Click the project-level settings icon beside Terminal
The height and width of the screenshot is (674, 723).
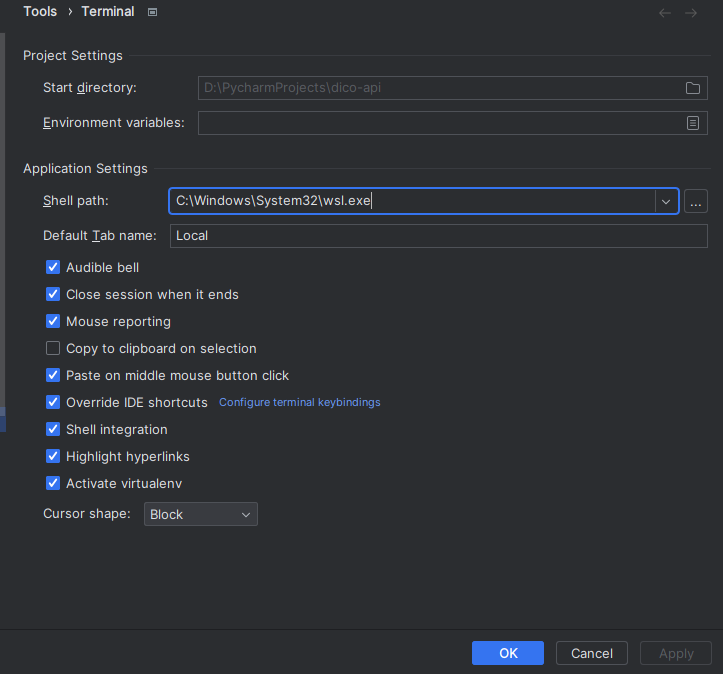pyautogui.click(x=152, y=12)
